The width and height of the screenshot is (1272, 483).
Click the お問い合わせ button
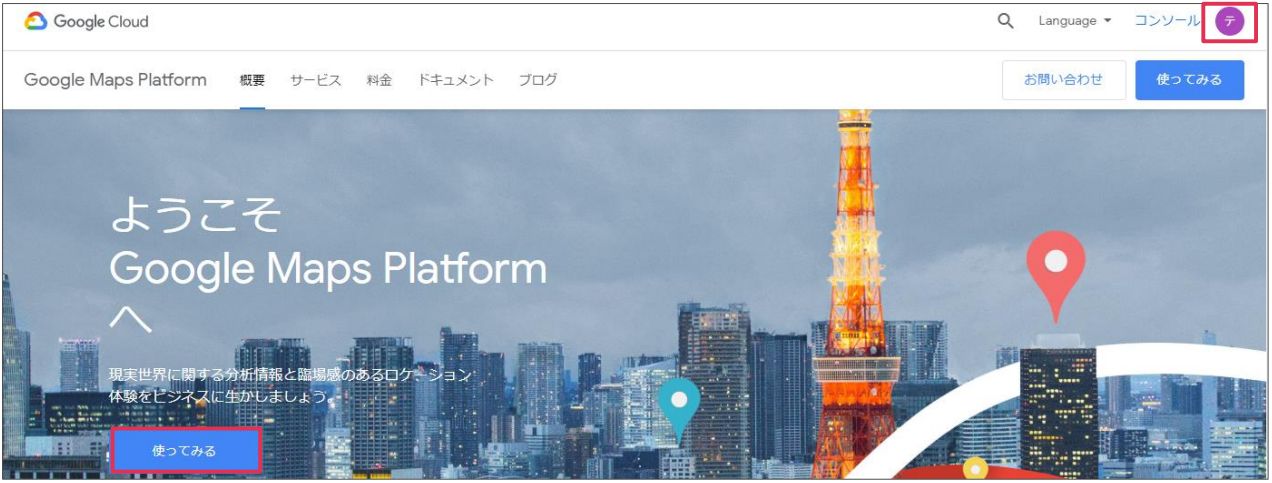coord(1064,80)
